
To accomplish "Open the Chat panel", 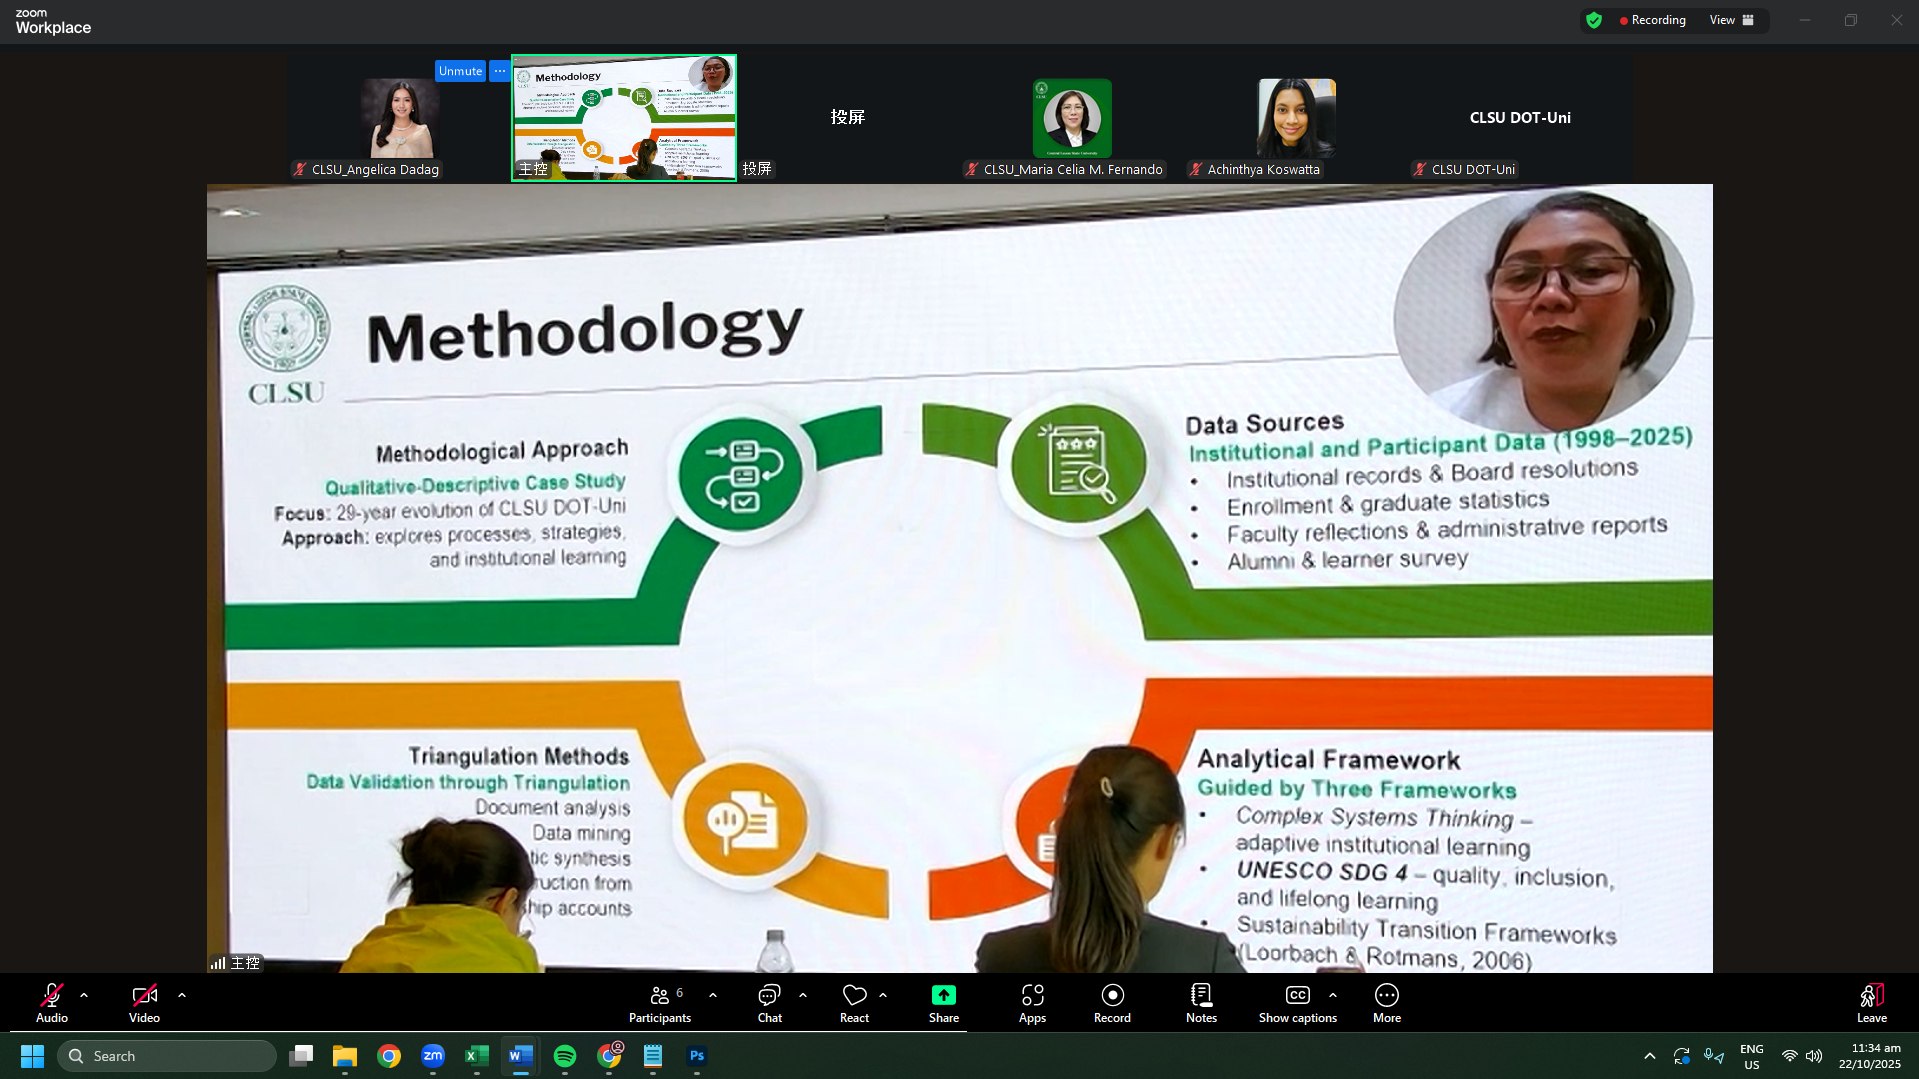I will coord(769,1003).
